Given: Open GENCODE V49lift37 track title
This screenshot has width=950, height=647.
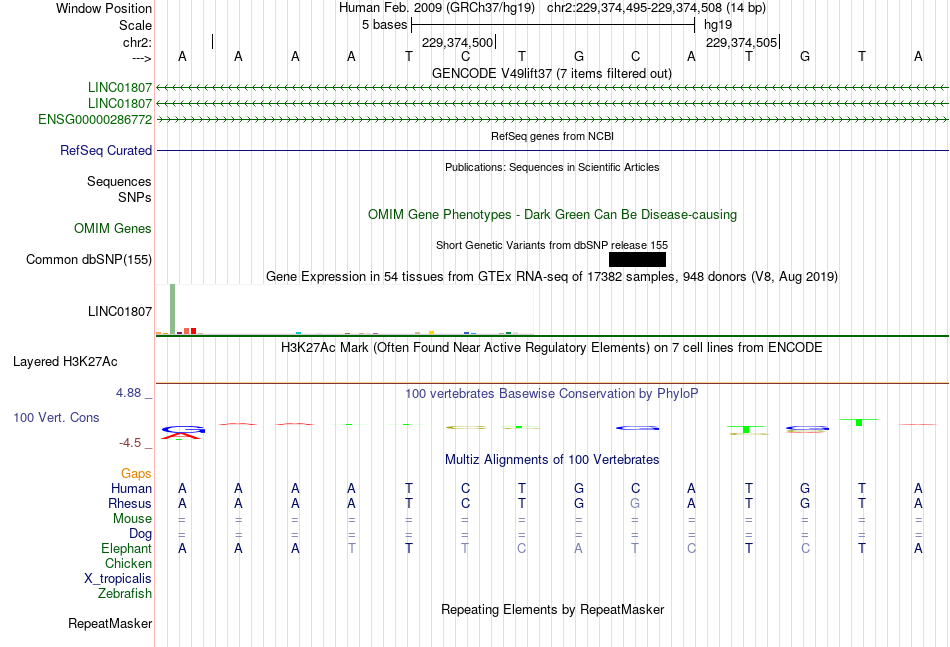Looking at the screenshot, I should [x=552, y=73].
